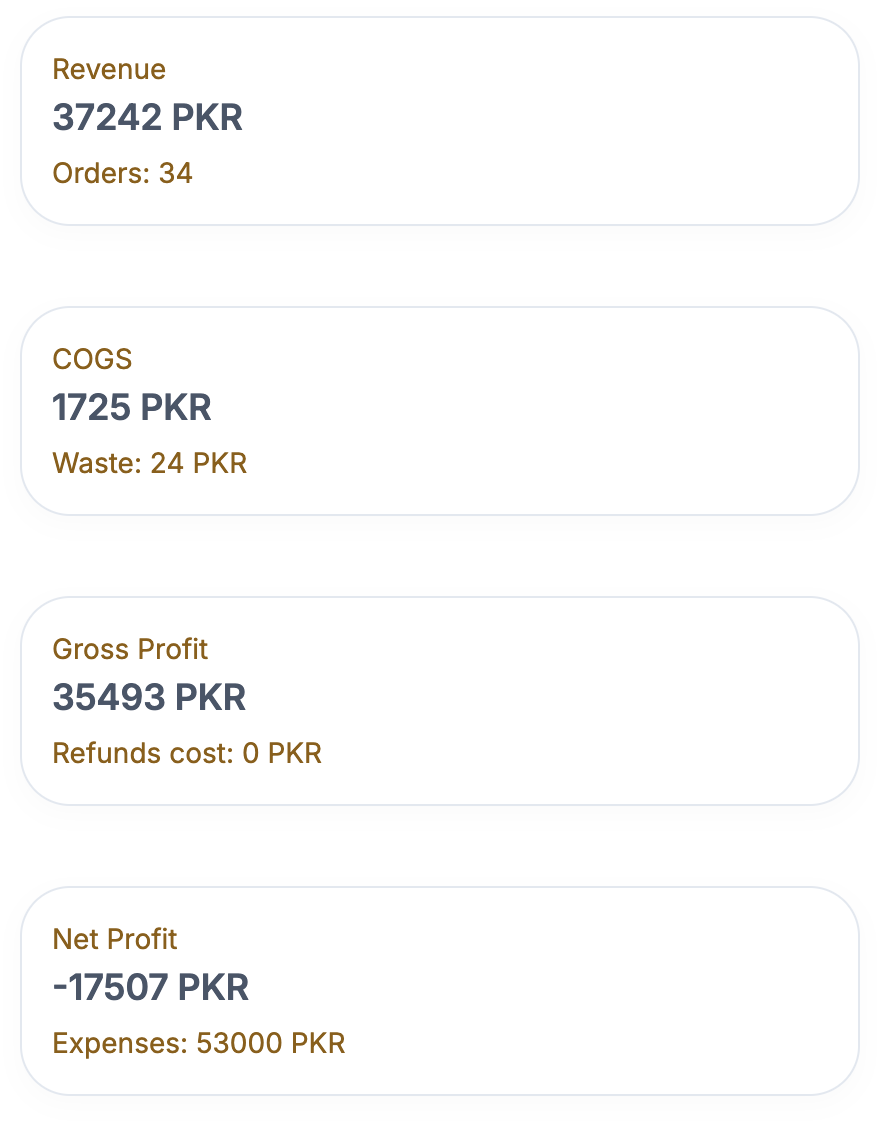Screen dimensions: 882x1128
Task: Click the Net Profit card title
Action: pos(115,940)
